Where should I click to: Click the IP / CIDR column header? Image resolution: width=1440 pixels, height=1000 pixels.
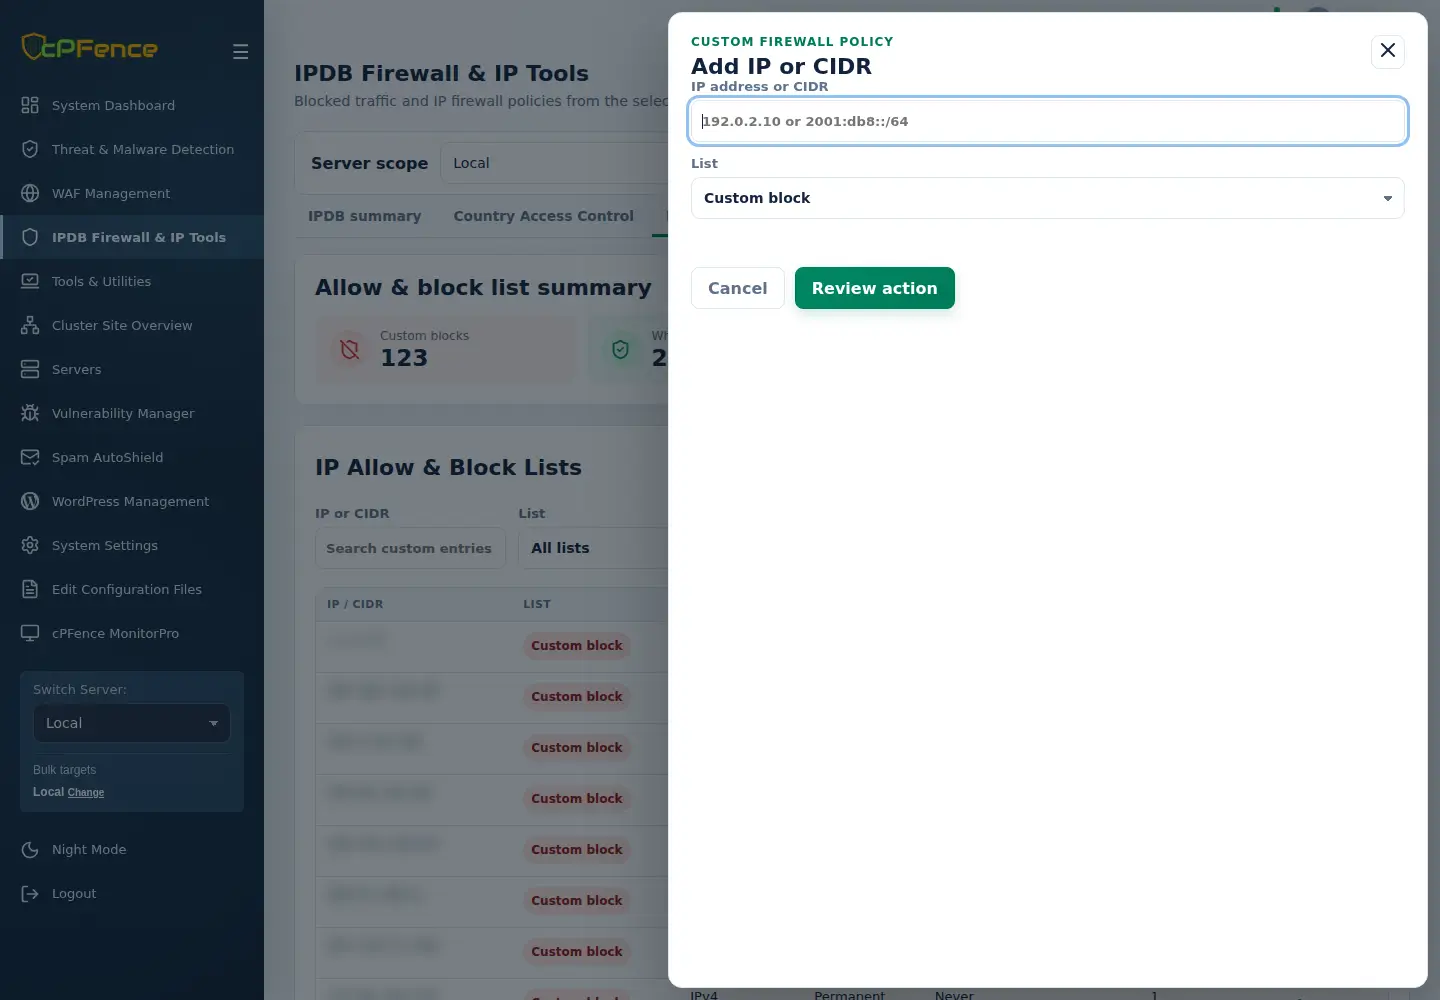(355, 604)
